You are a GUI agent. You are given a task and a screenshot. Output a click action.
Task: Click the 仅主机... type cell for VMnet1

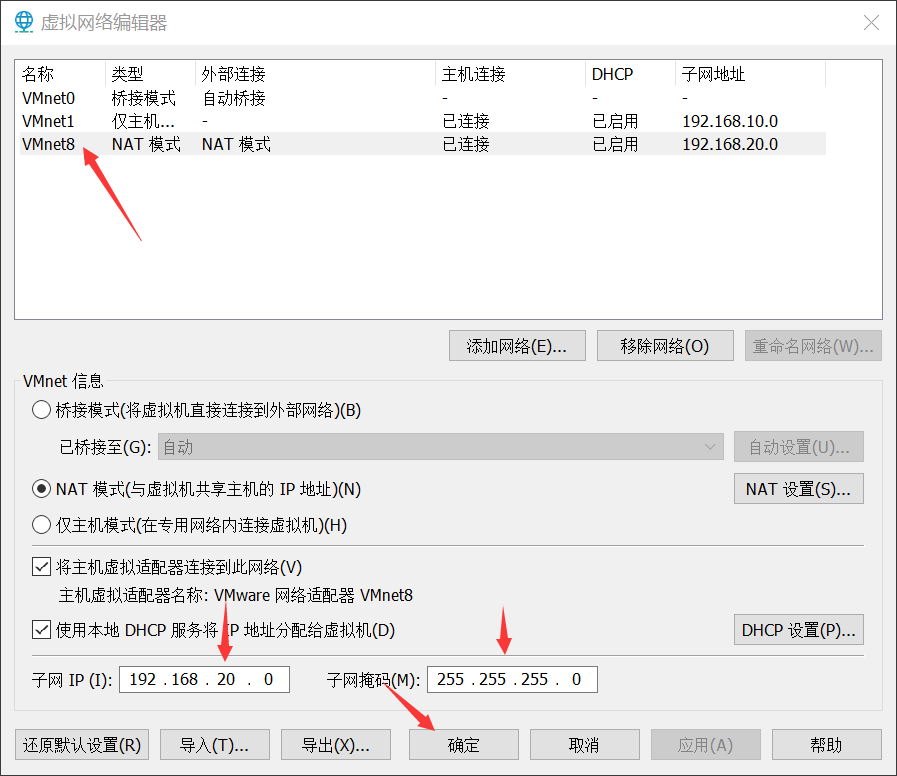[x=143, y=121]
